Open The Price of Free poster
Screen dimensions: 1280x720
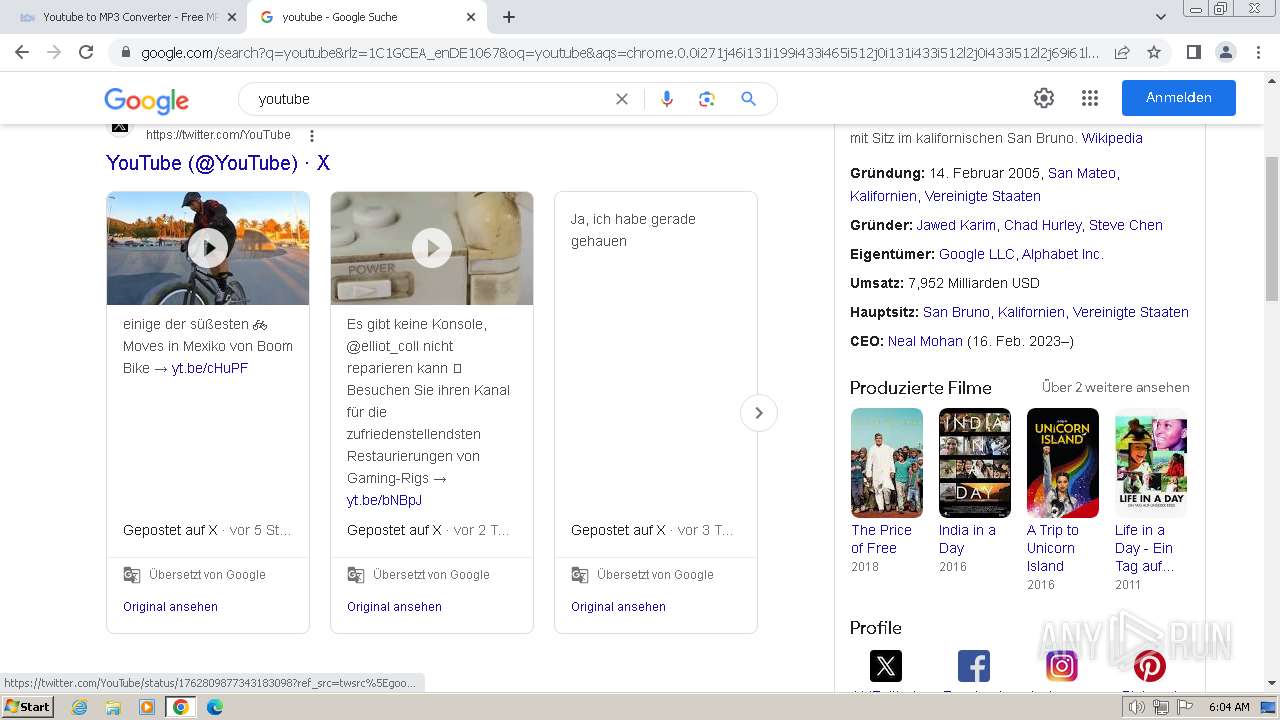pos(887,462)
